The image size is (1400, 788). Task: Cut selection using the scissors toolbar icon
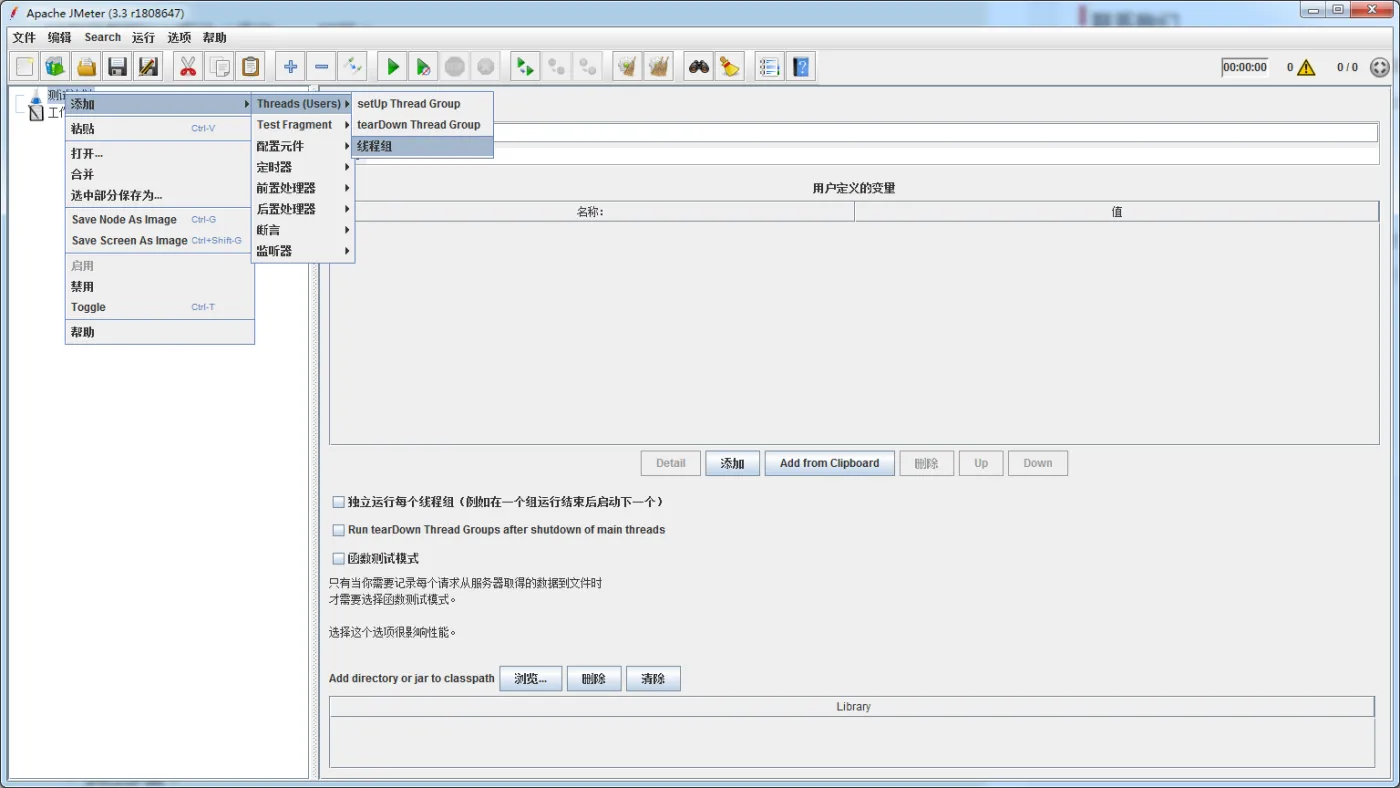(x=187, y=66)
